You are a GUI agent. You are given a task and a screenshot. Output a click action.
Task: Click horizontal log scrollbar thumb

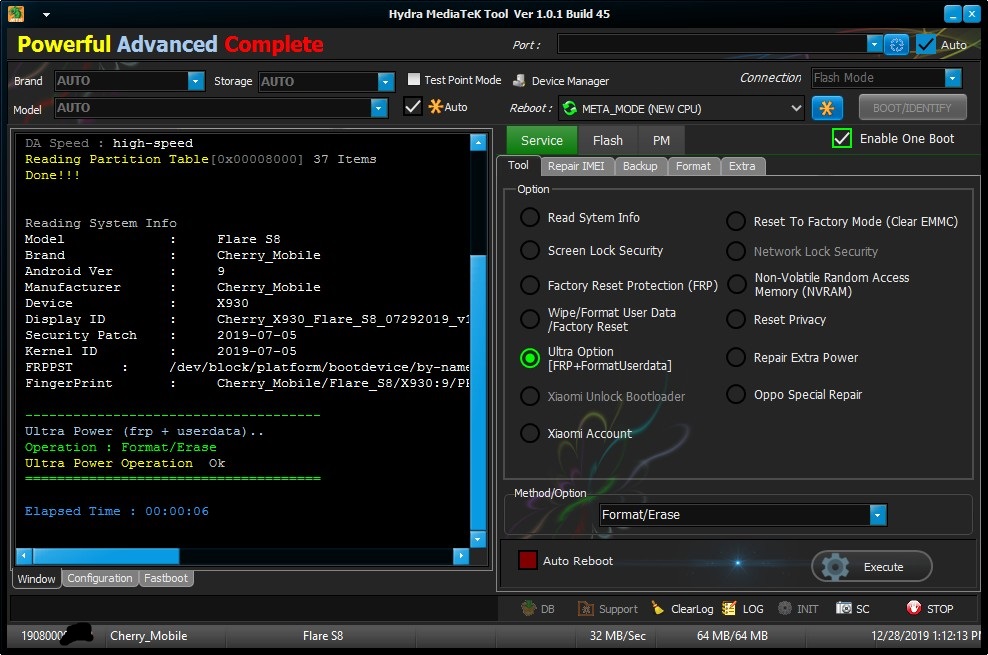point(106,555)
